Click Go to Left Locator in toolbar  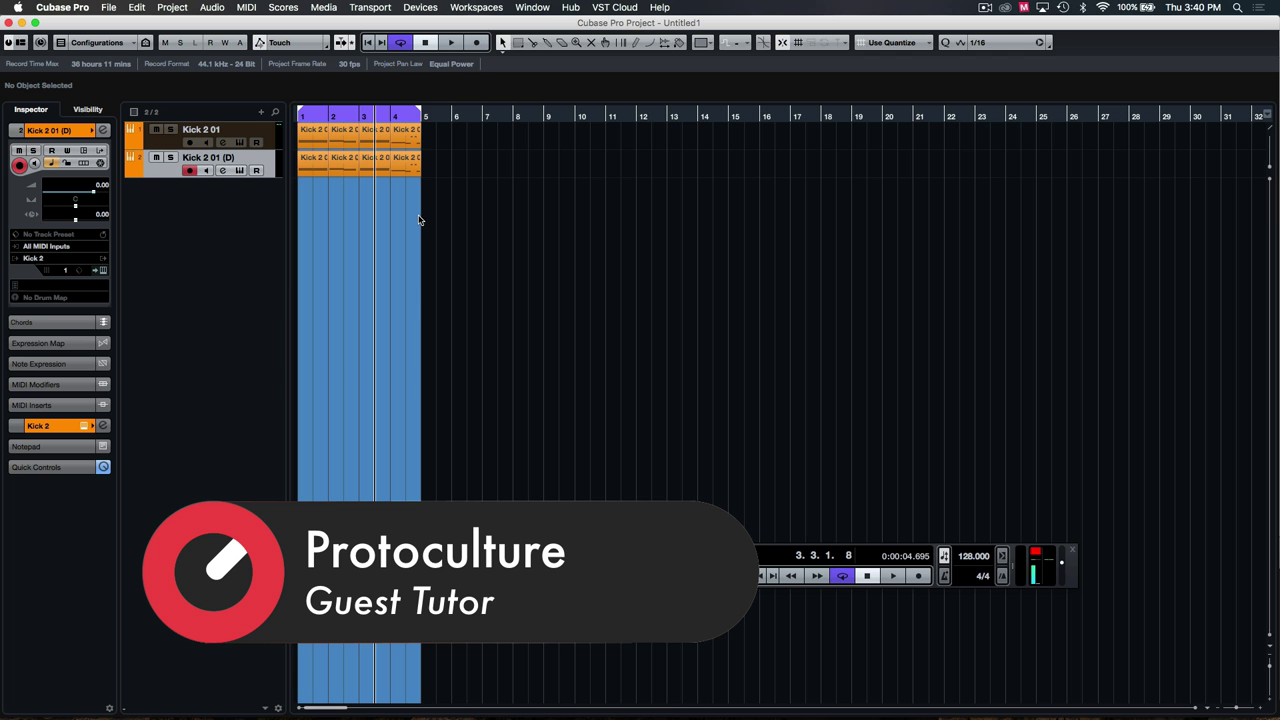click(x=368, y=43)
